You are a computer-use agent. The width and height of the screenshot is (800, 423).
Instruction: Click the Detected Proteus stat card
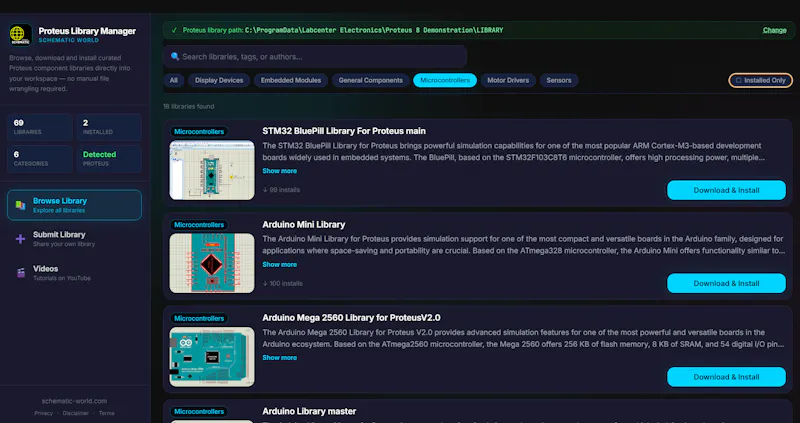[x=109, y=159]
